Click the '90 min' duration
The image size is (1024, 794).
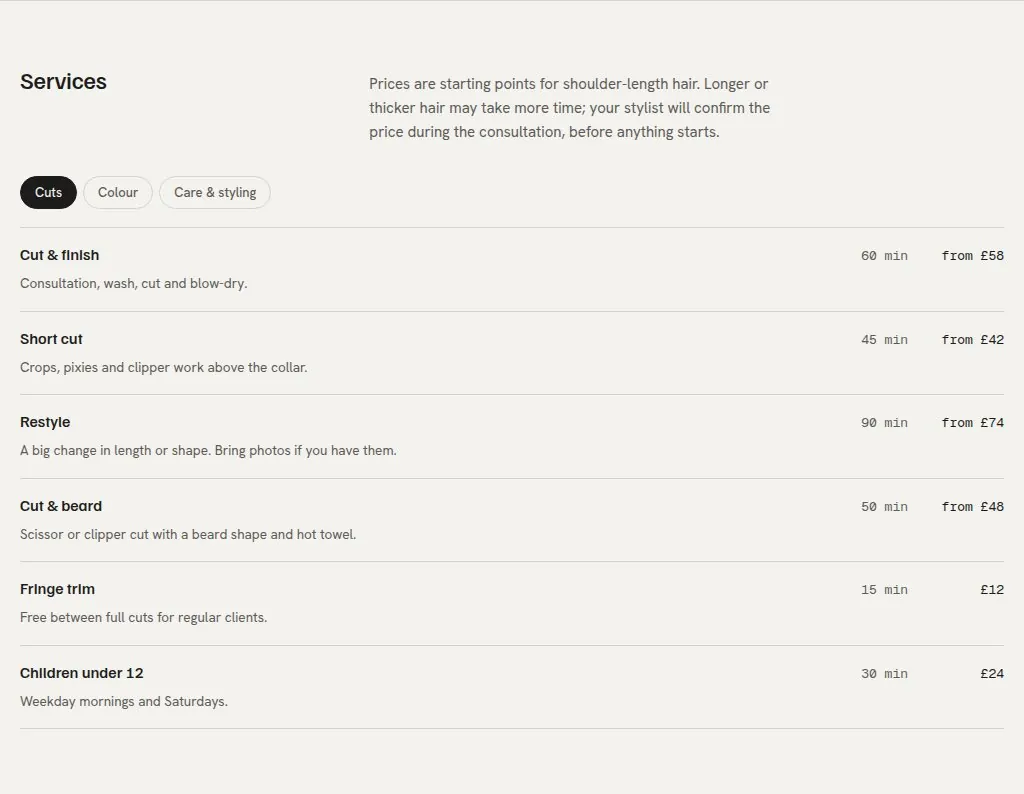tap(884, 423)
